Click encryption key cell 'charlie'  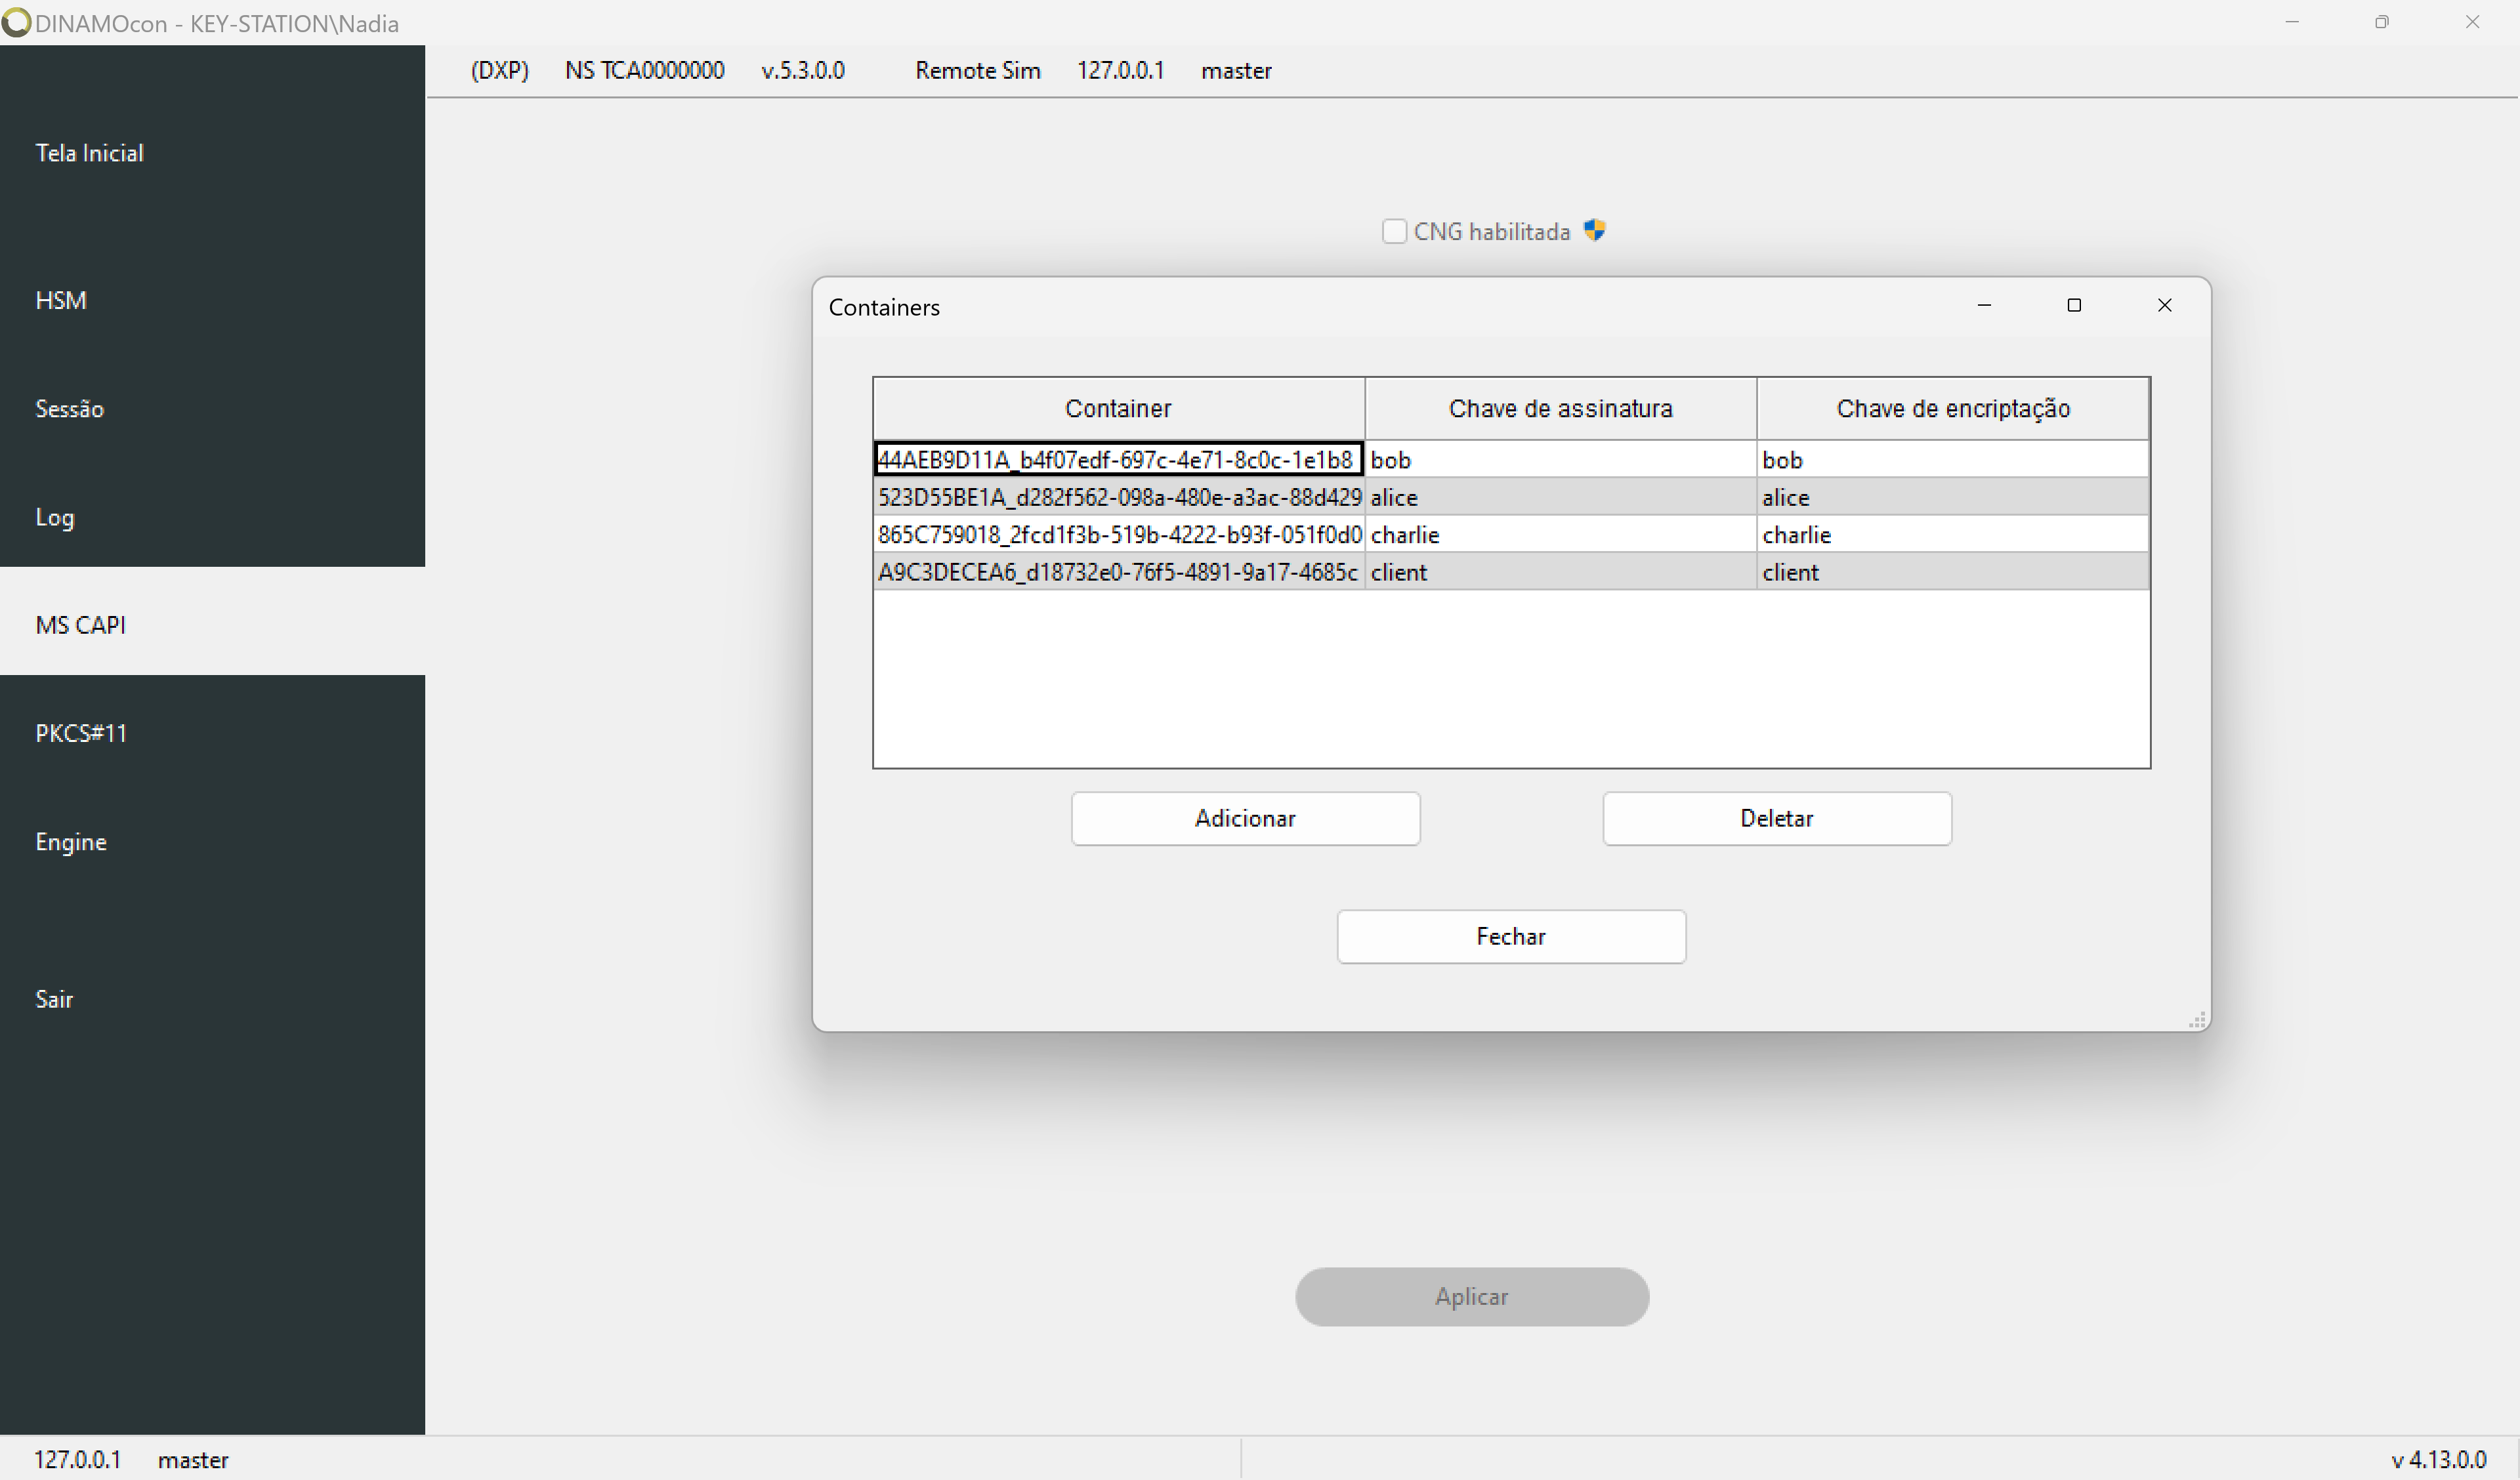(x=1952, y=534)
